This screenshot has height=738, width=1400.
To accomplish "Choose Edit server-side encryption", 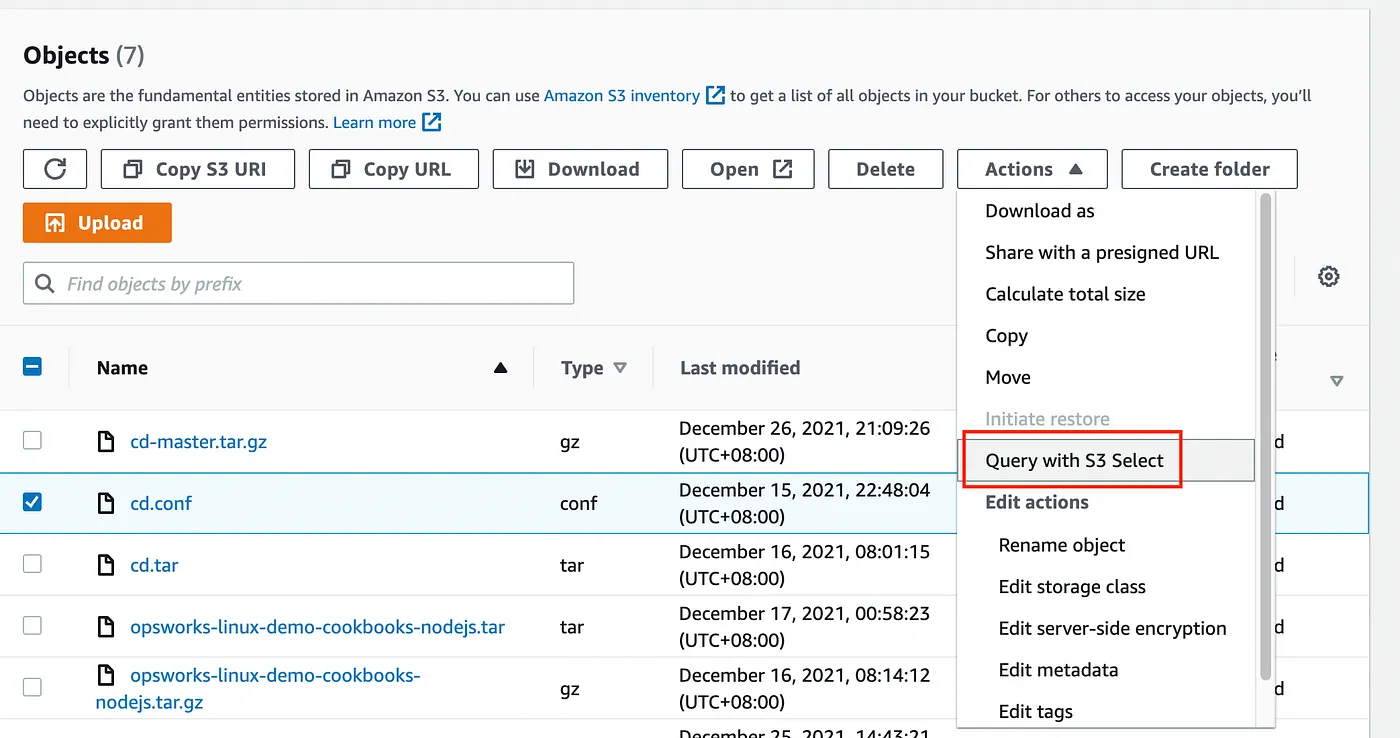I will tap(1112, 628).
